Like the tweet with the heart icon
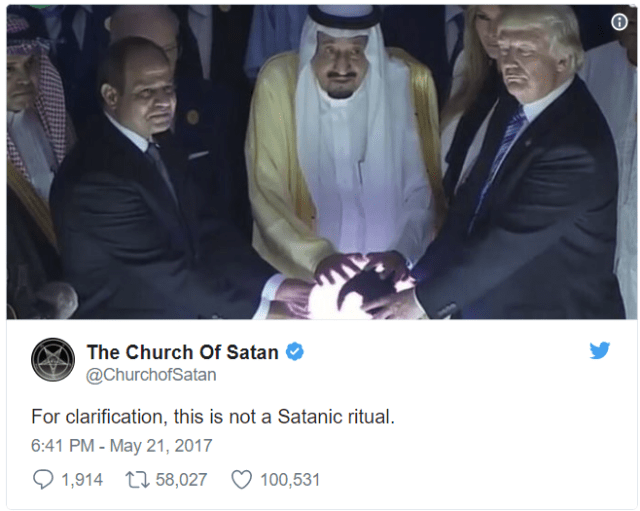 [x=242, y=480]
